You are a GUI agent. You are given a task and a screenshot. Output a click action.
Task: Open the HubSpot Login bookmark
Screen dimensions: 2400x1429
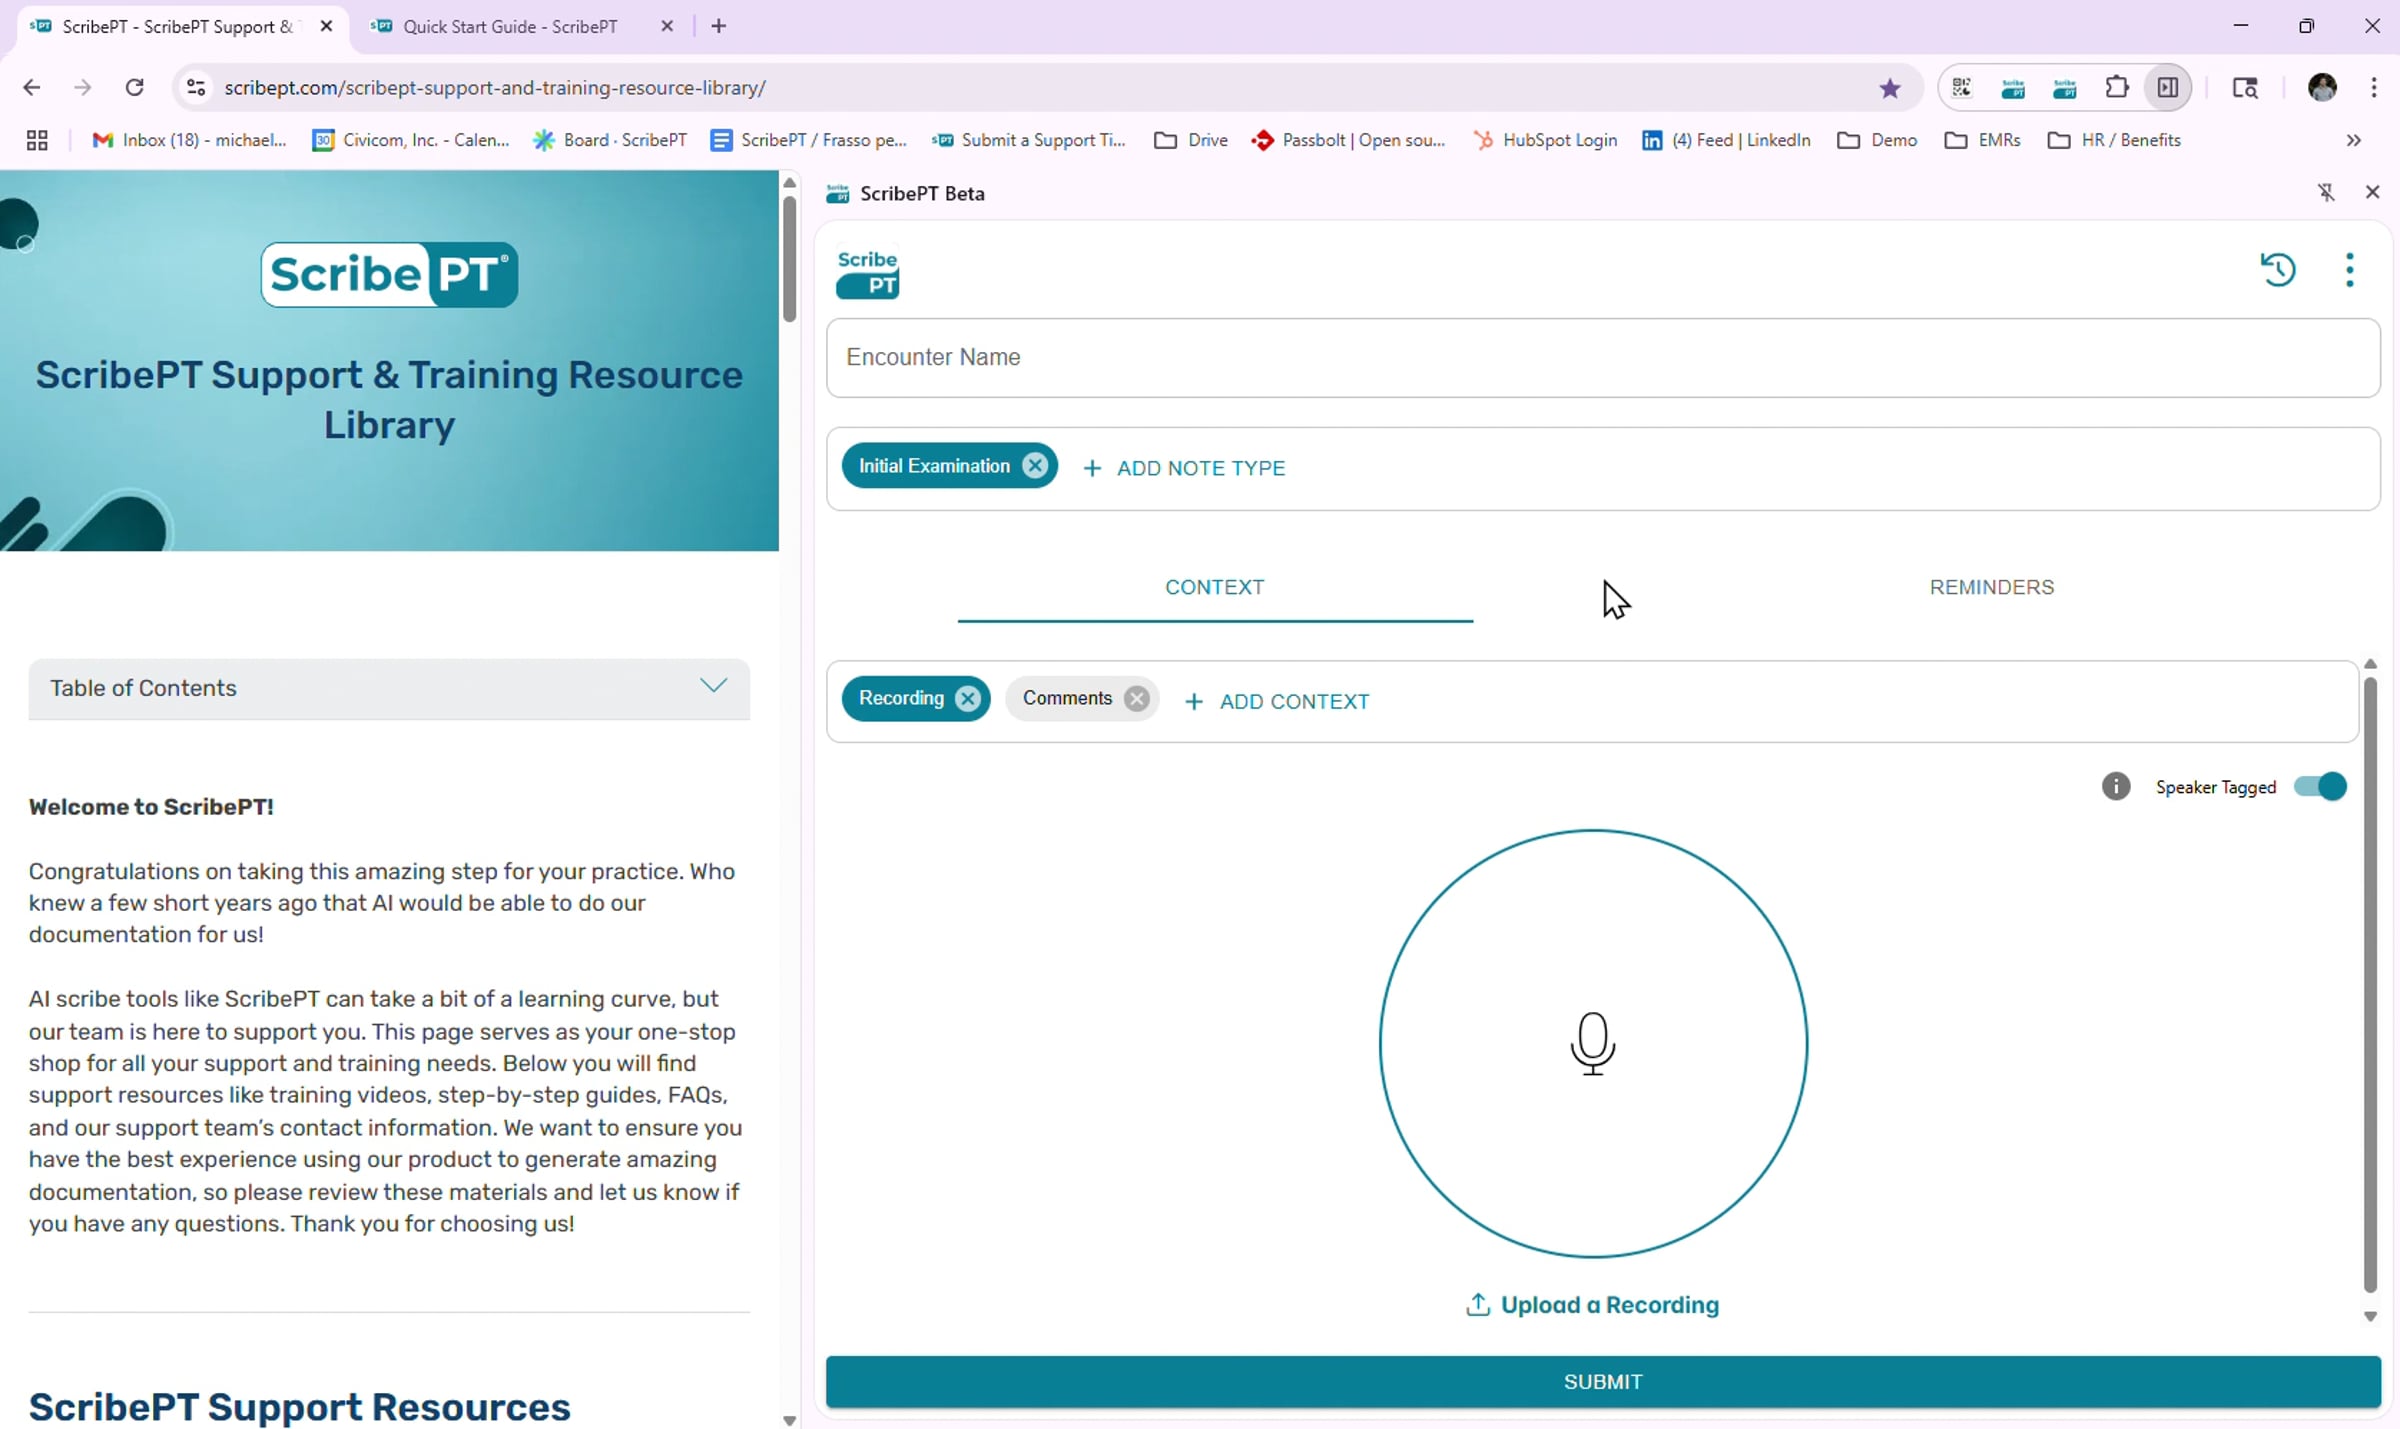[x=1544, y=140]
